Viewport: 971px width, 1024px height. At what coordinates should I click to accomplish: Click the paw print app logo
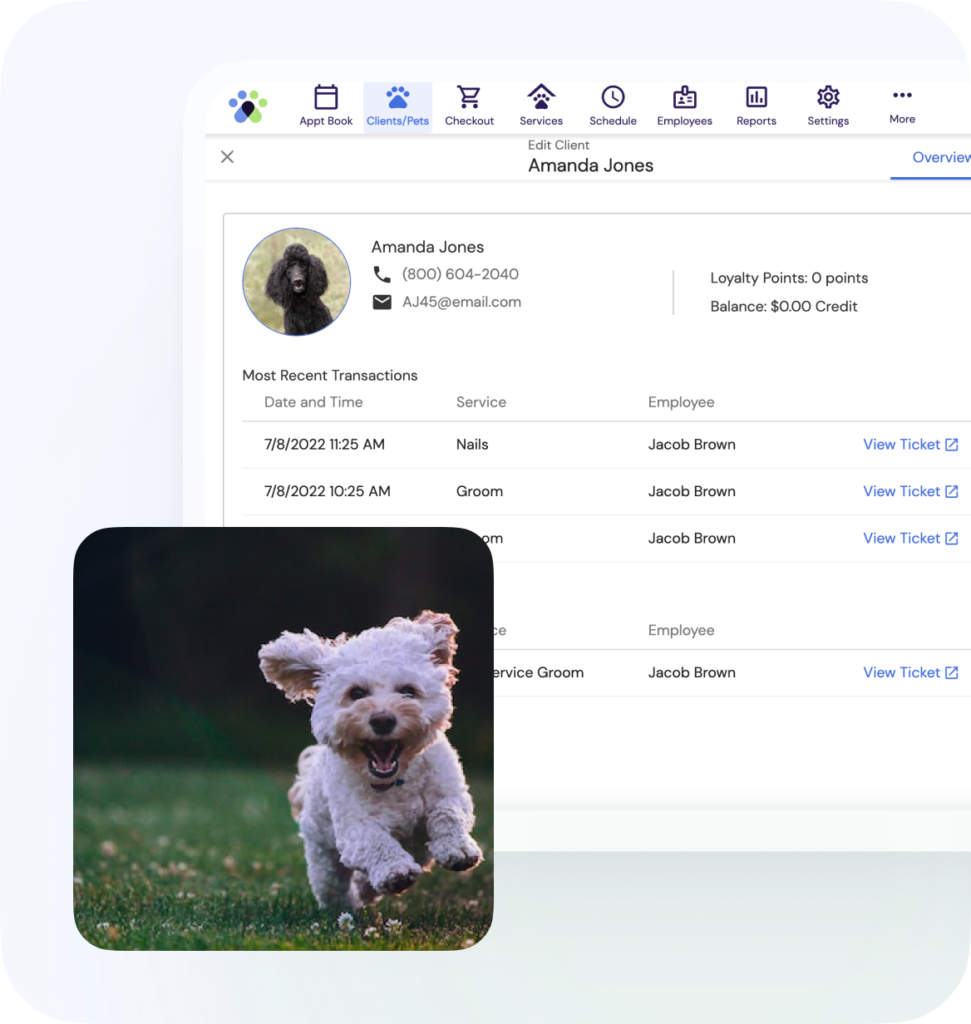click(247, 106)
